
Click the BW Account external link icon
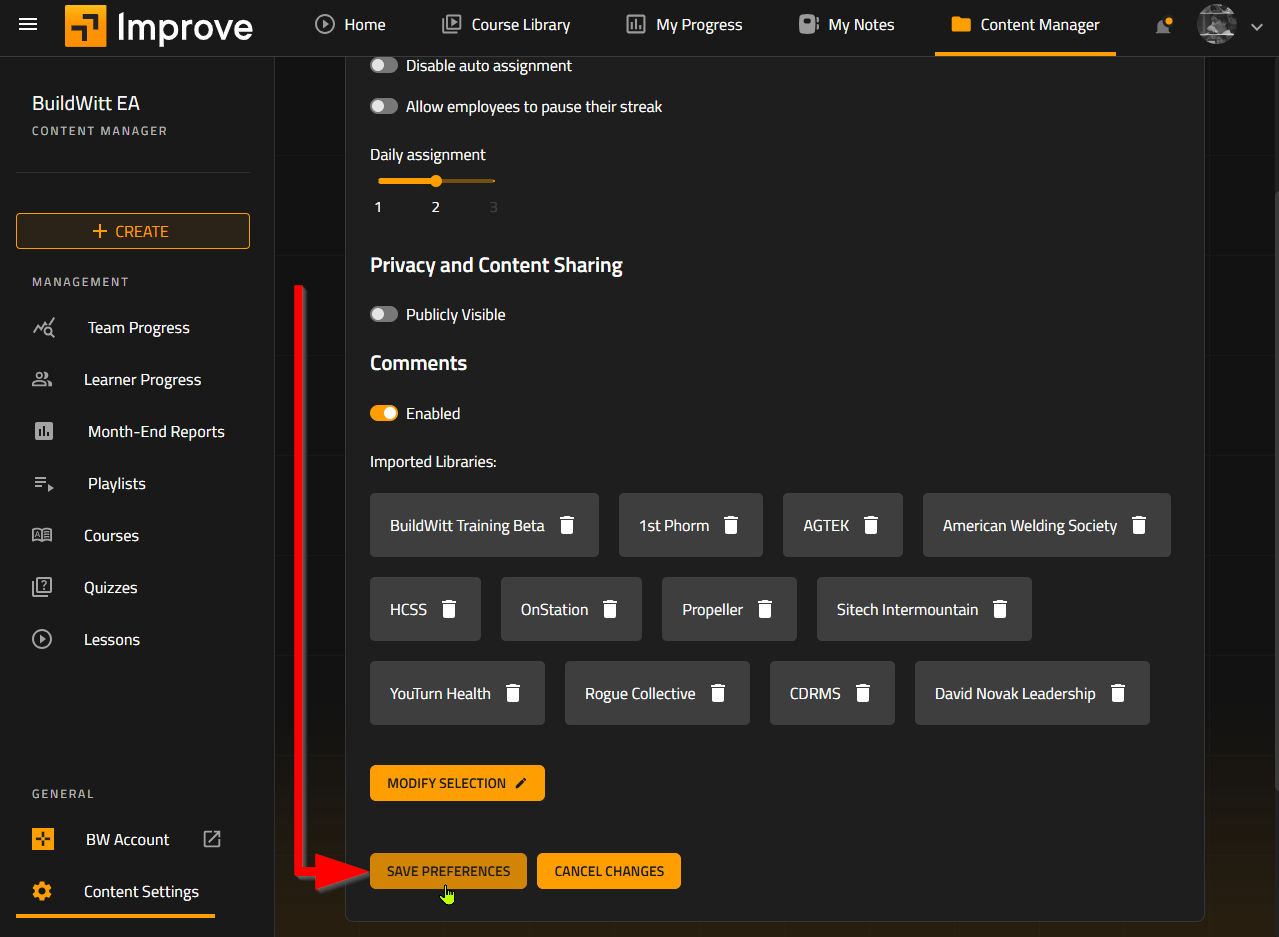click(x=212, y=839)
